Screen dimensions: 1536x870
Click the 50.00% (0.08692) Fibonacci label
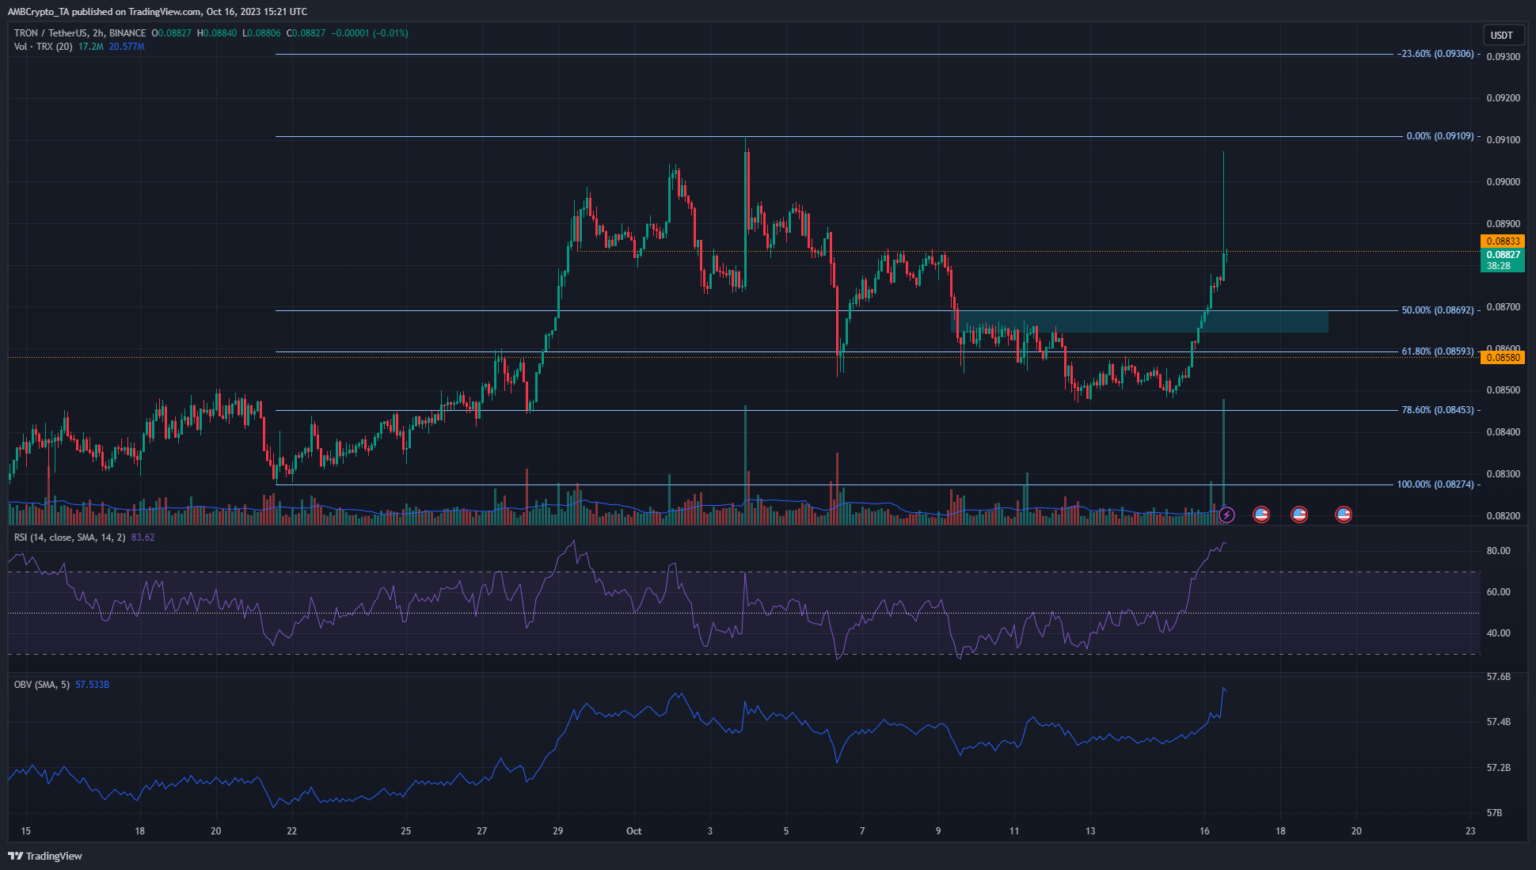click(1437, 311)
